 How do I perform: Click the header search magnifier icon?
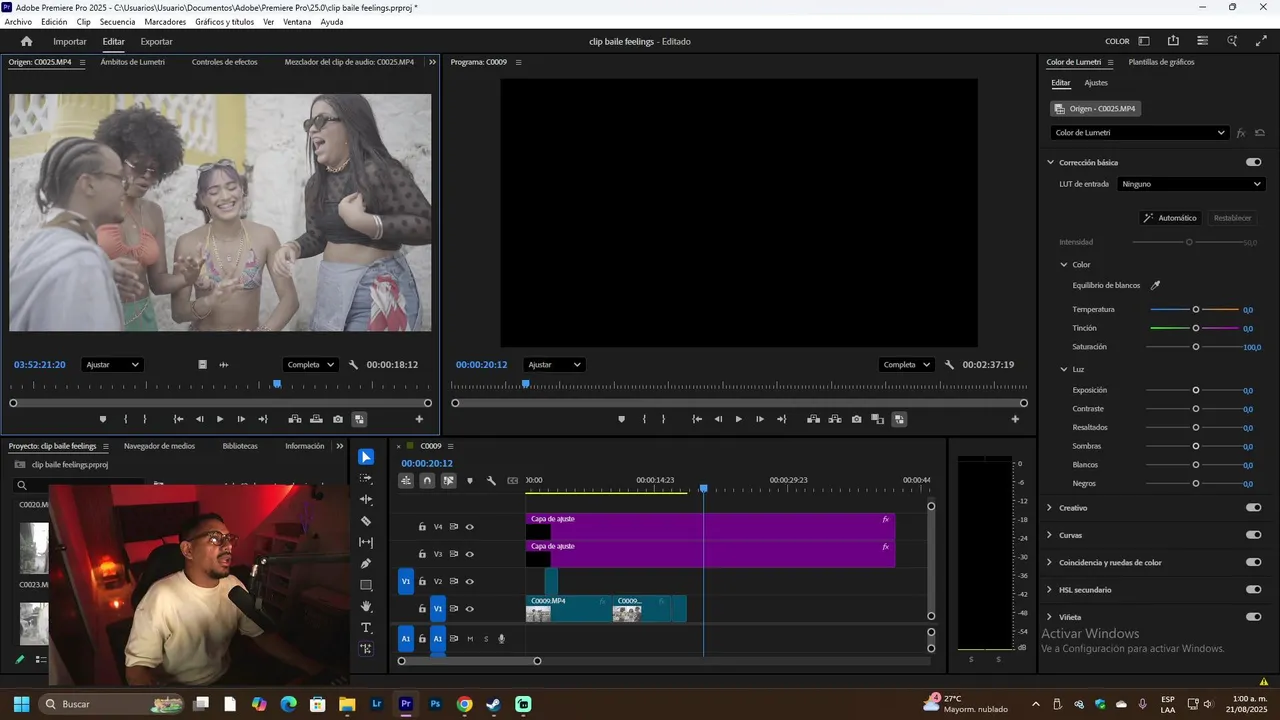[x=1233, y=41]
